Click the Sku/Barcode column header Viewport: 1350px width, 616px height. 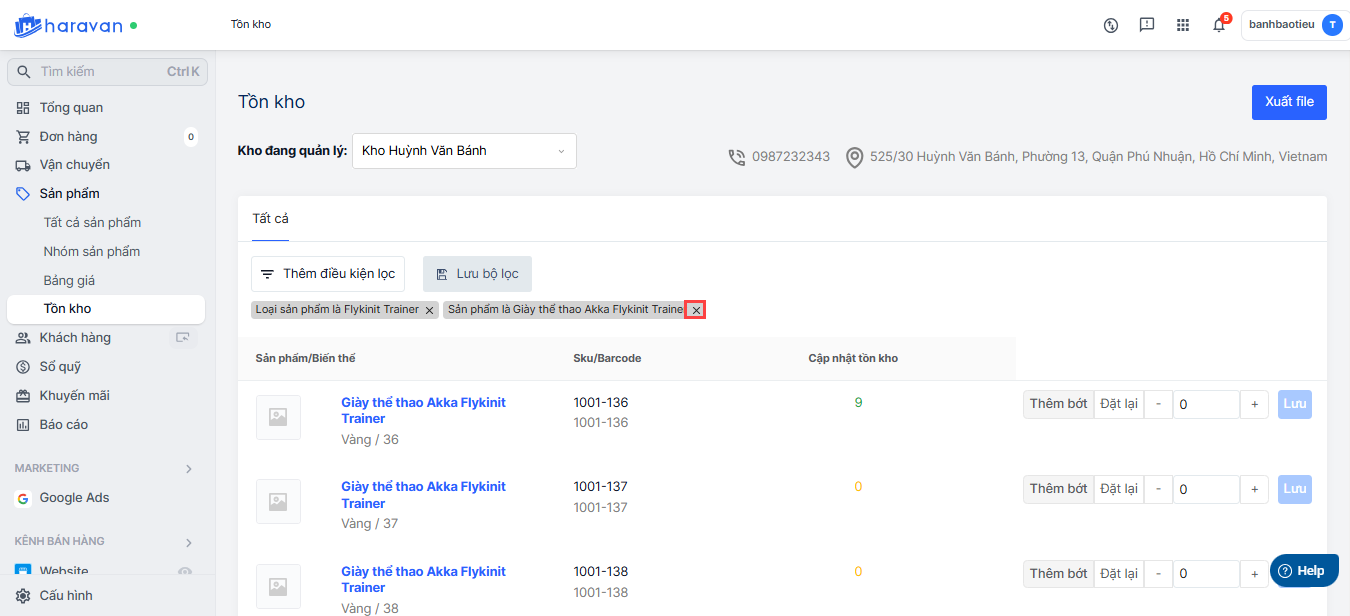(607, 358)
